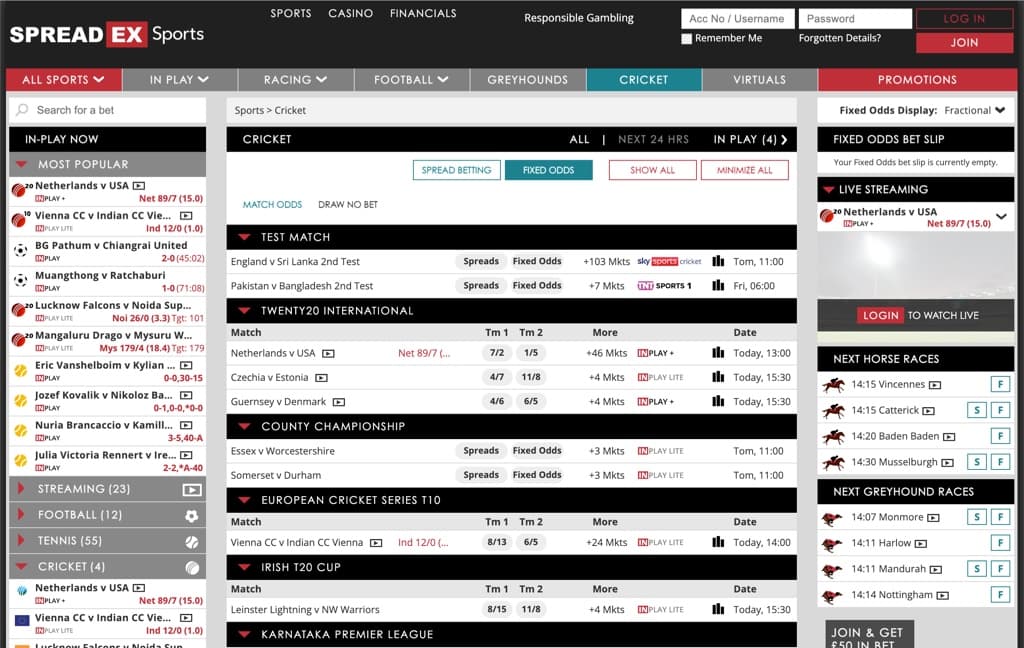Click the Streaming (23) video icon

(x=191, y=489)
